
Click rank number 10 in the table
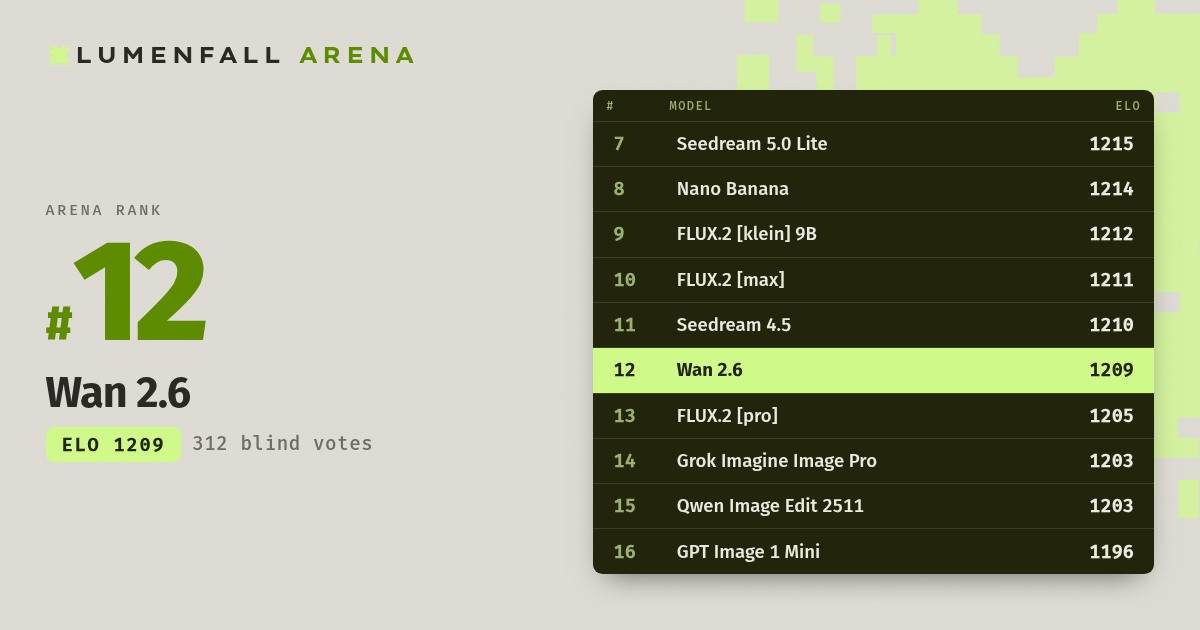pyautogui.click(x=624, y=280)
